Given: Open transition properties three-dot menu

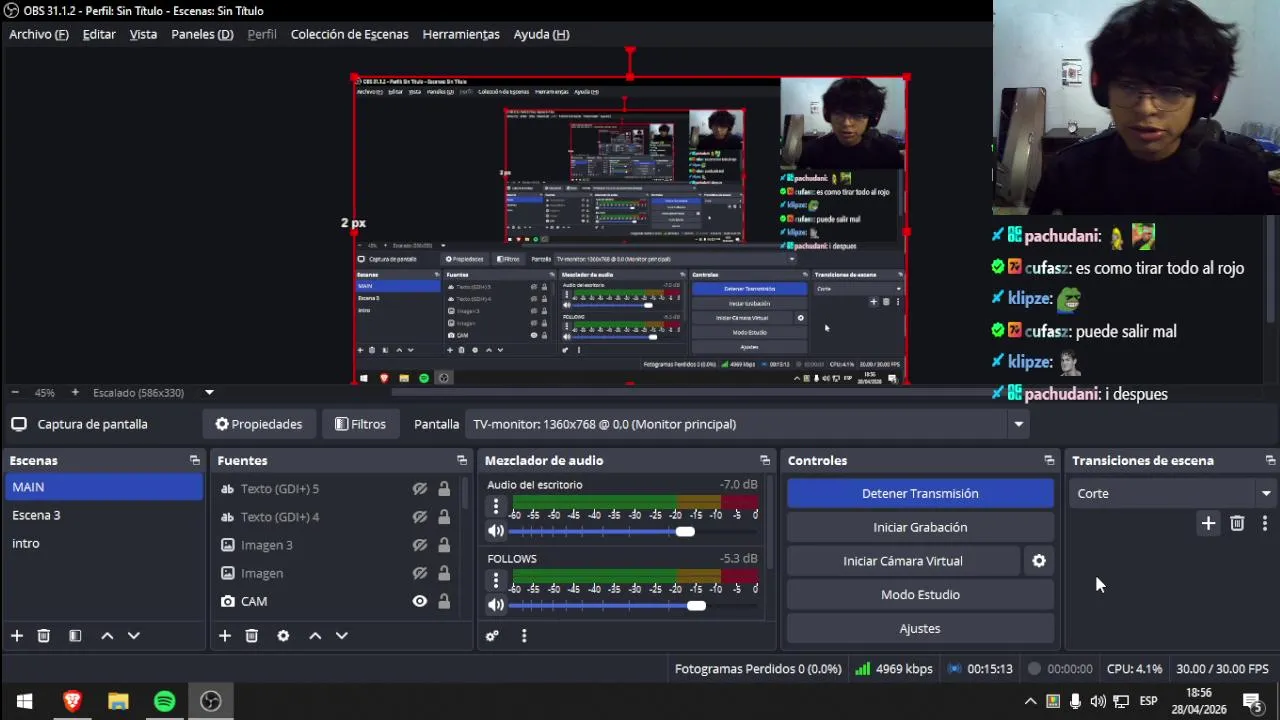Looking at the screenshot, I should (1265, 523).
